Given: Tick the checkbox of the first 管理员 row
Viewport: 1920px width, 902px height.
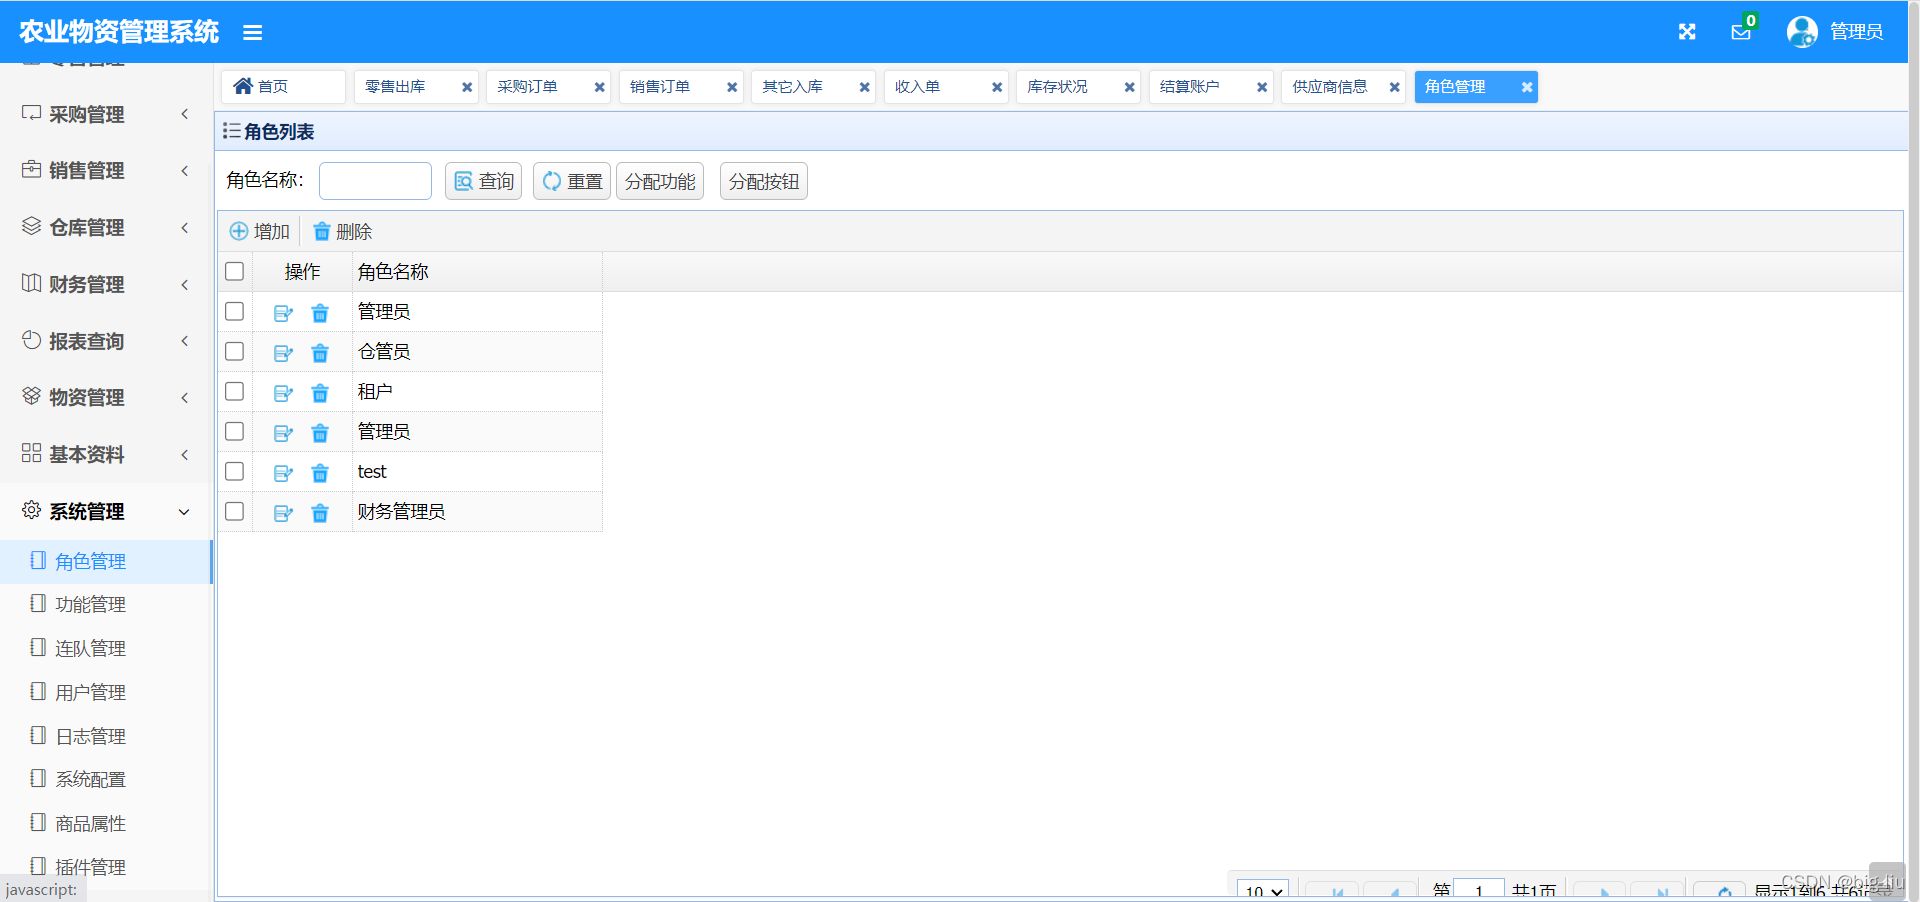Looking at the screenshot, I should [235, 311].
